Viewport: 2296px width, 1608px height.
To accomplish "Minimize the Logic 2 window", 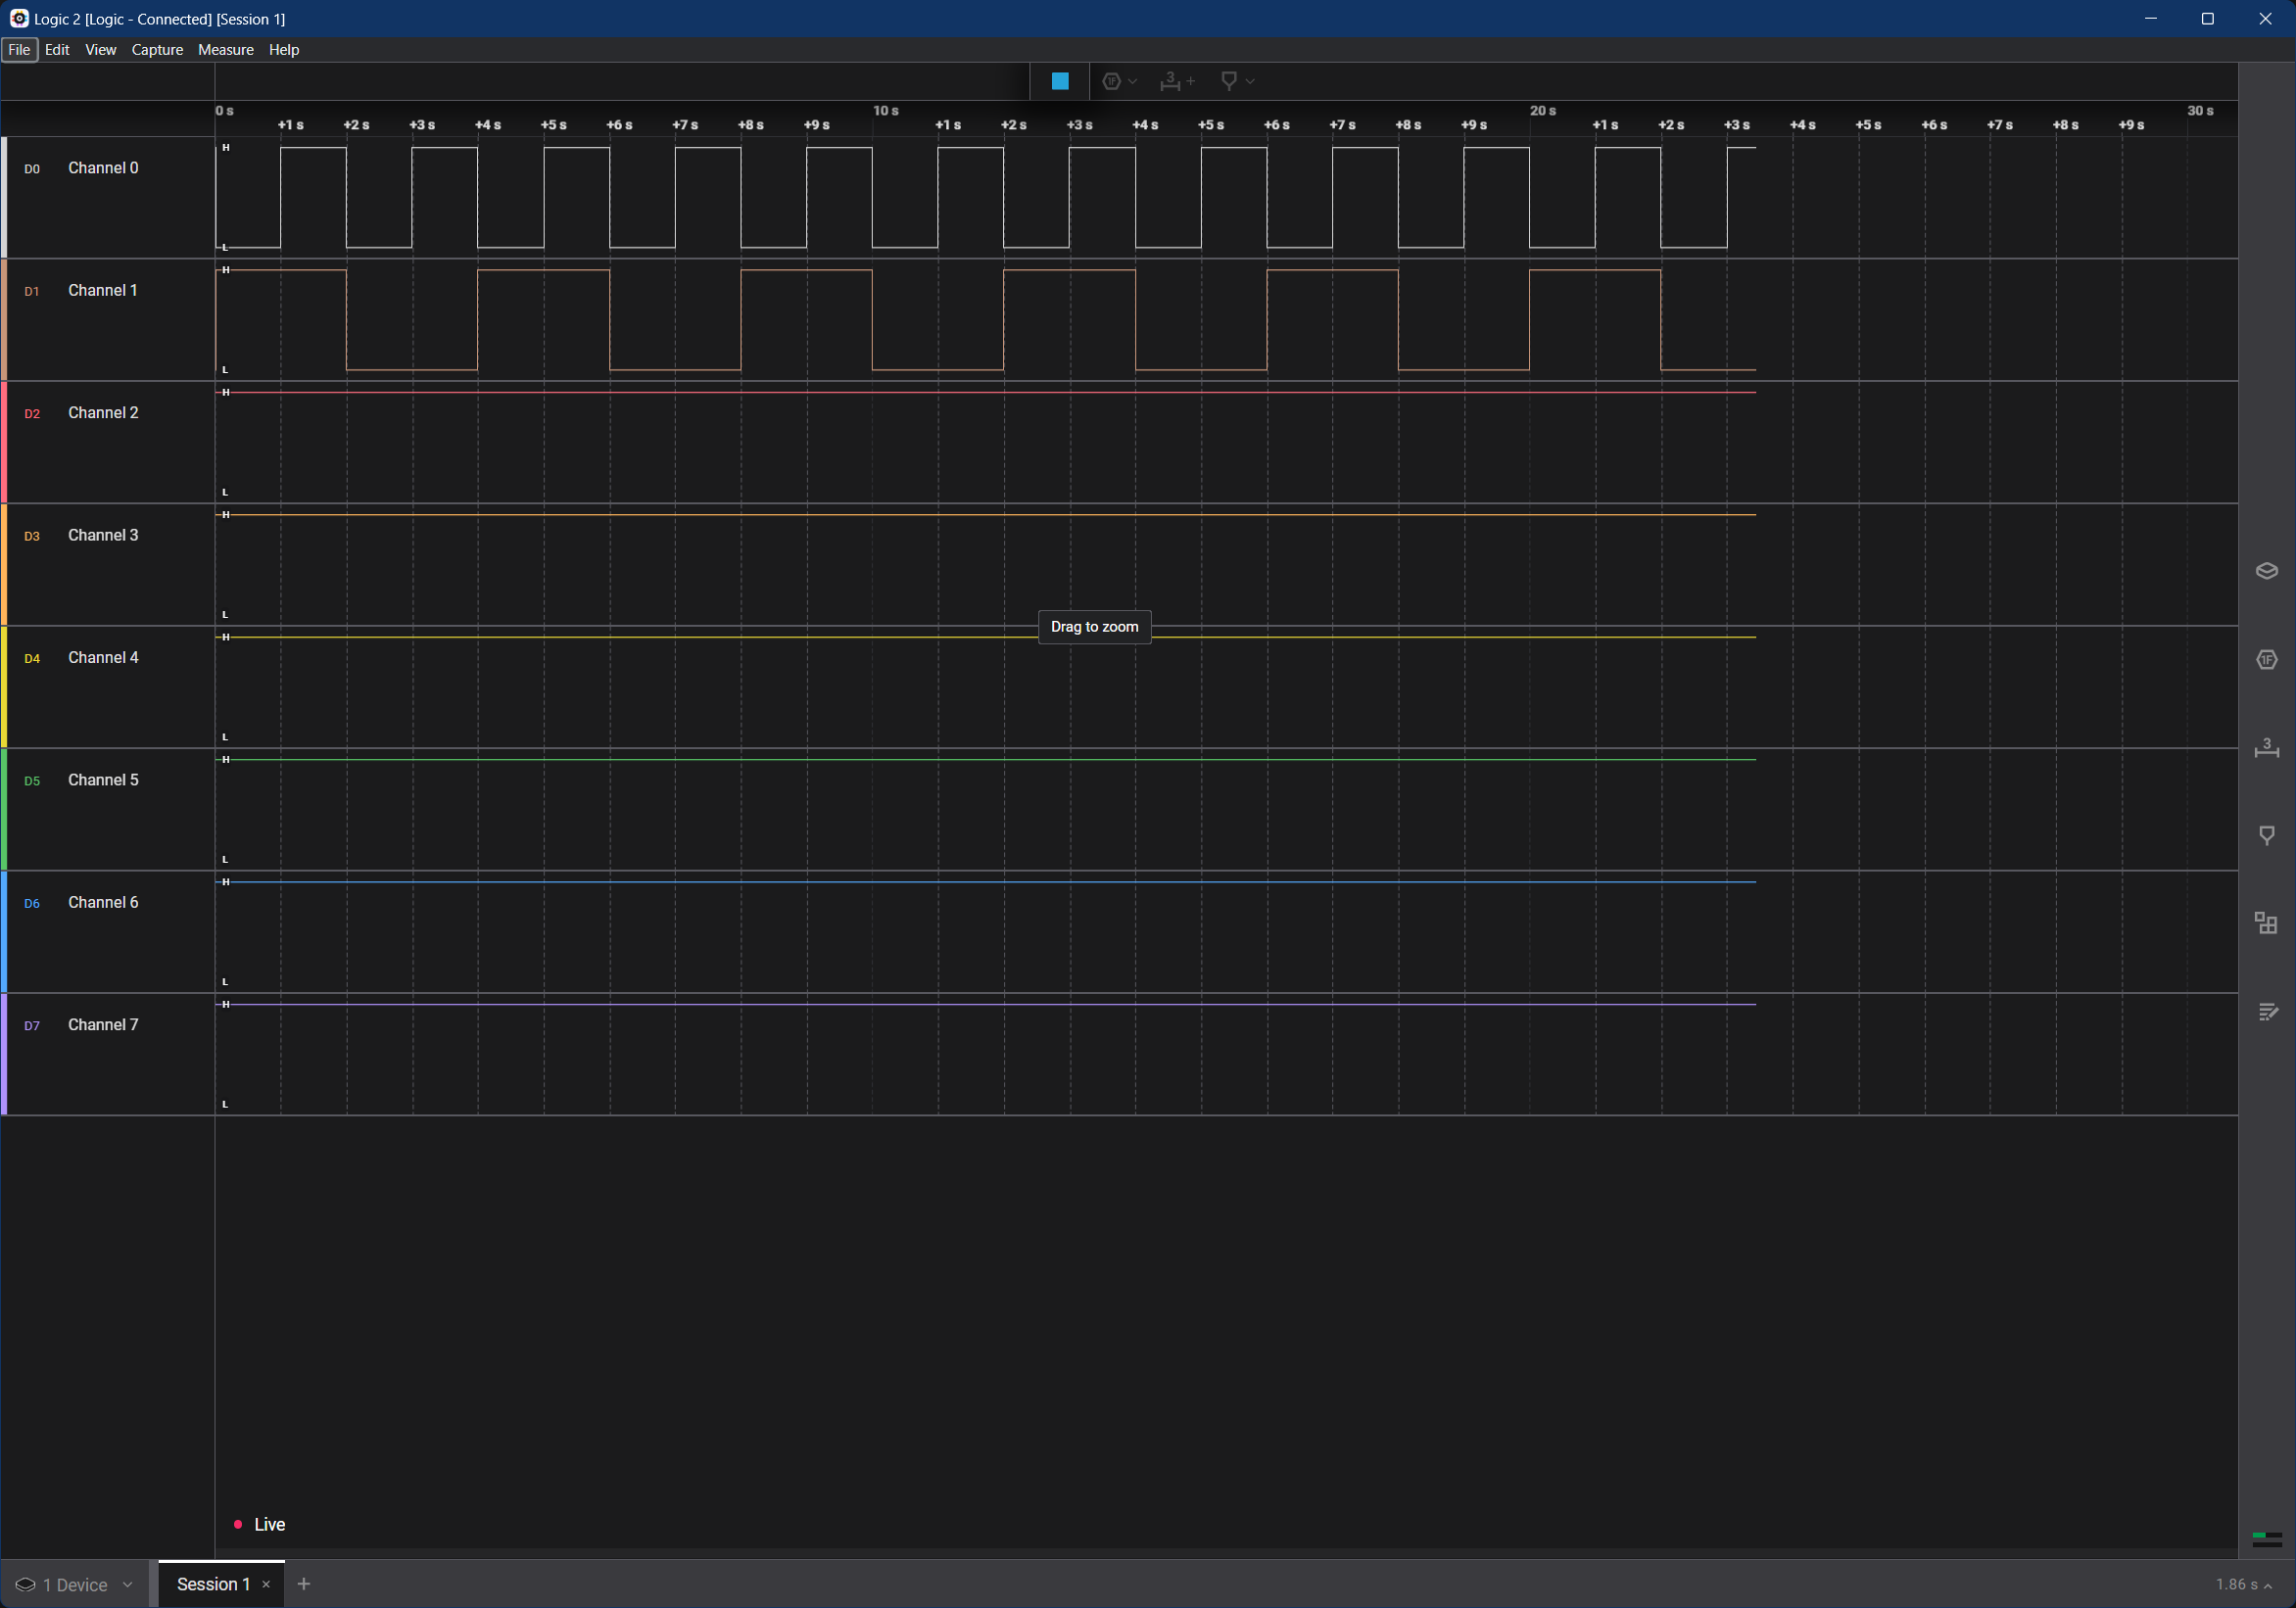I will (2151, 18).
